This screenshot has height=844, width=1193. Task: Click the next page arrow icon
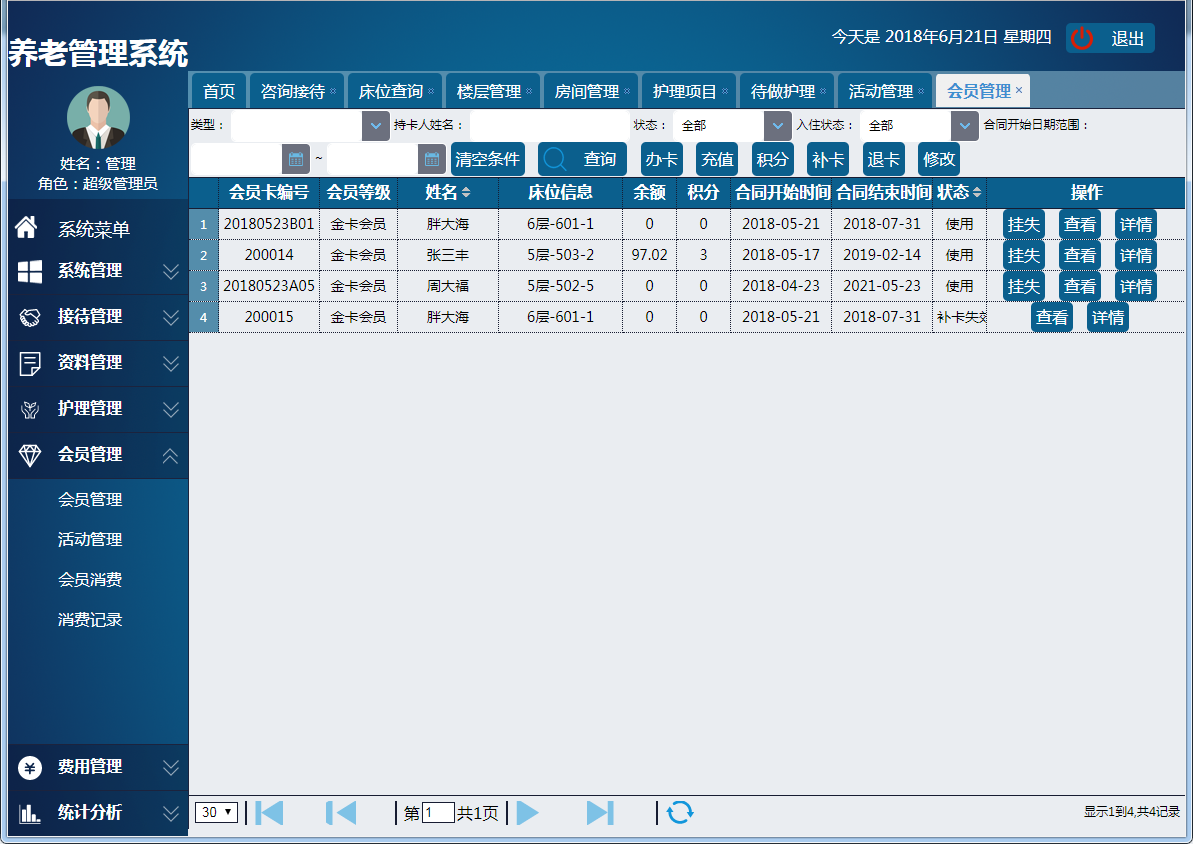coord(528,813)
